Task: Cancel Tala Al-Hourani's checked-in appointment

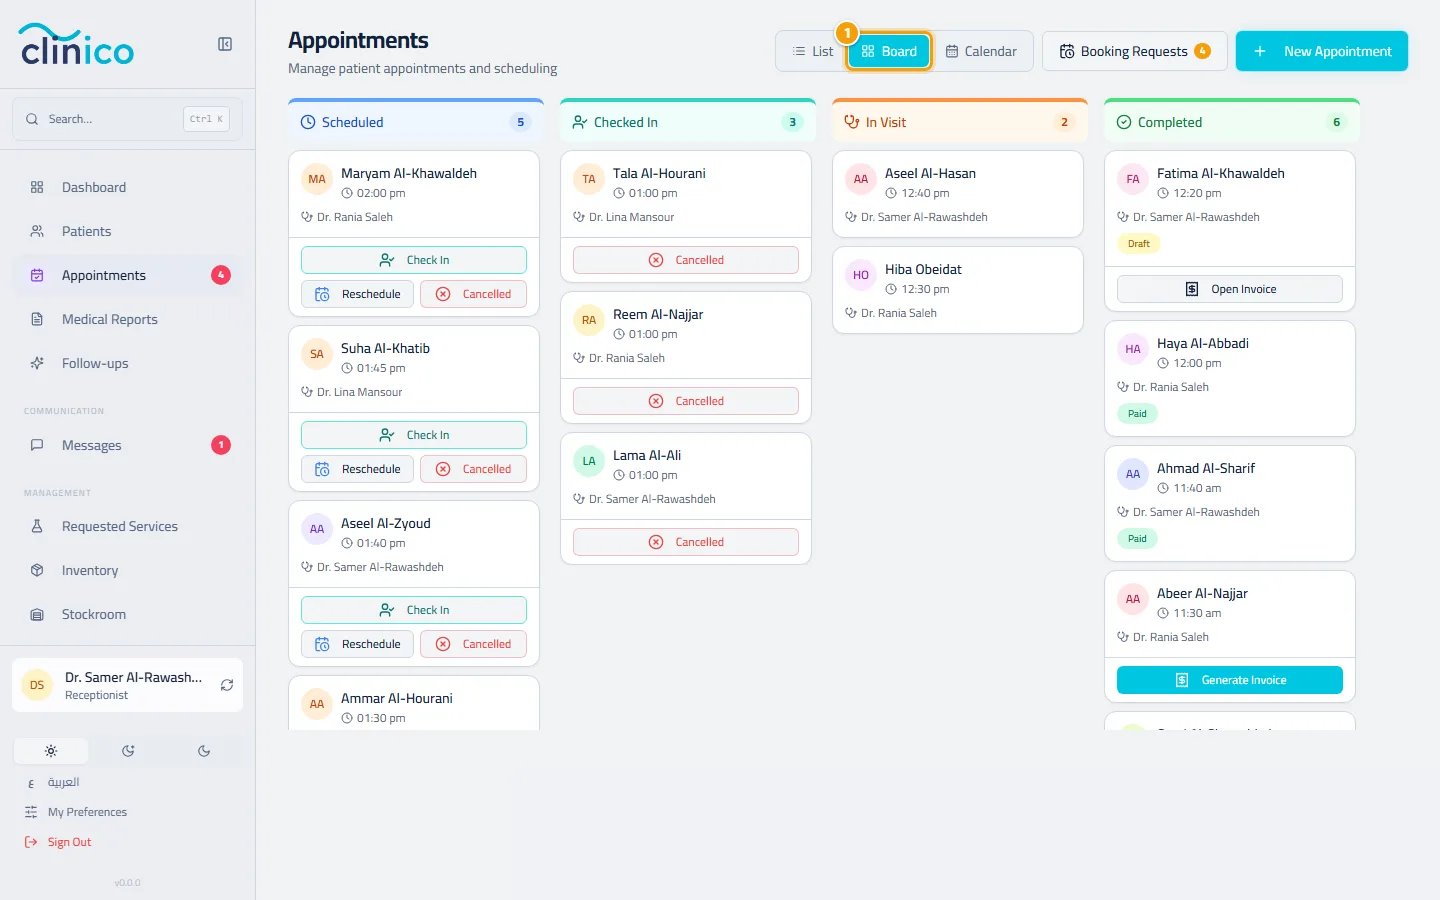Action: point(686,260)
